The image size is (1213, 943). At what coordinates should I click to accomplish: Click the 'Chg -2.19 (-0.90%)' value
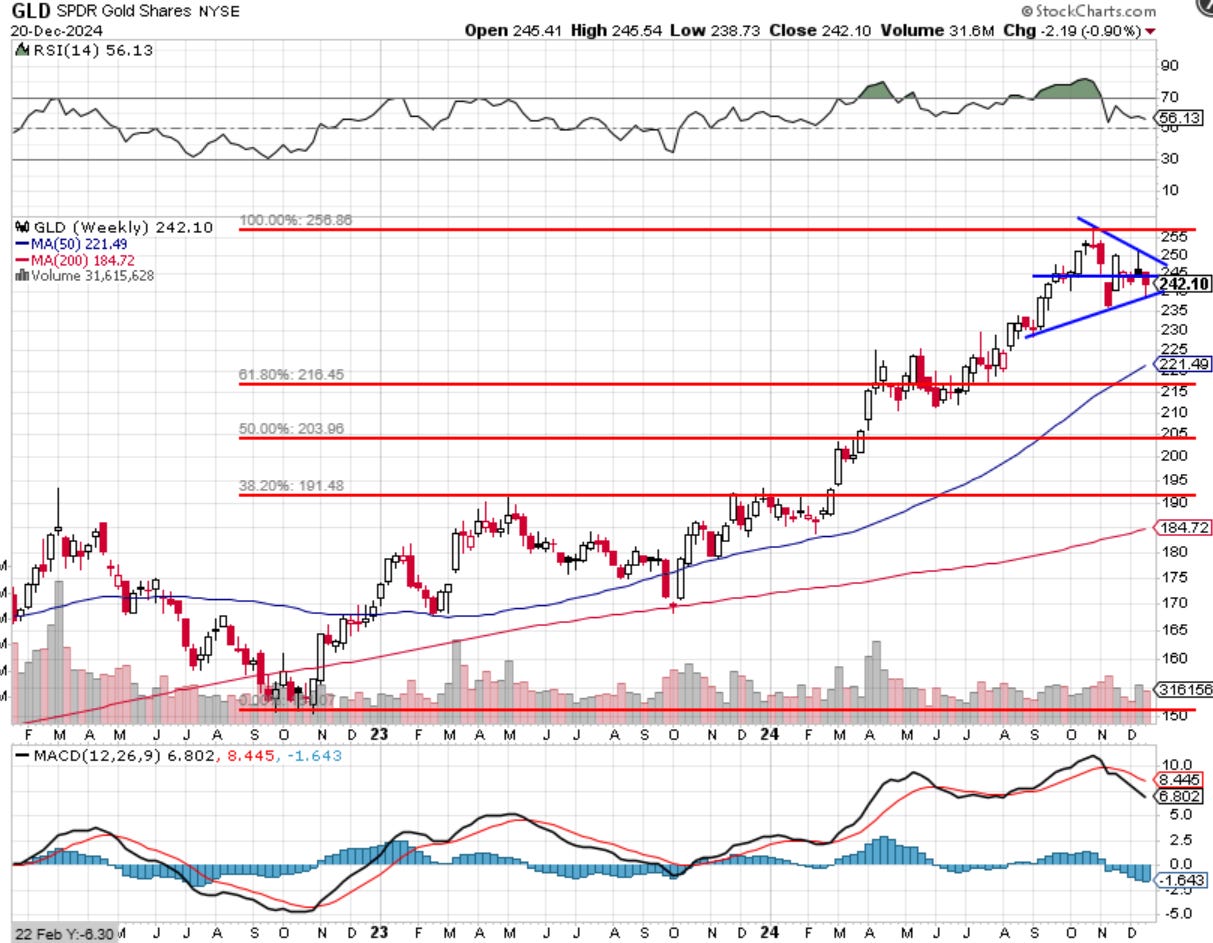click(x=1074, y=31)
